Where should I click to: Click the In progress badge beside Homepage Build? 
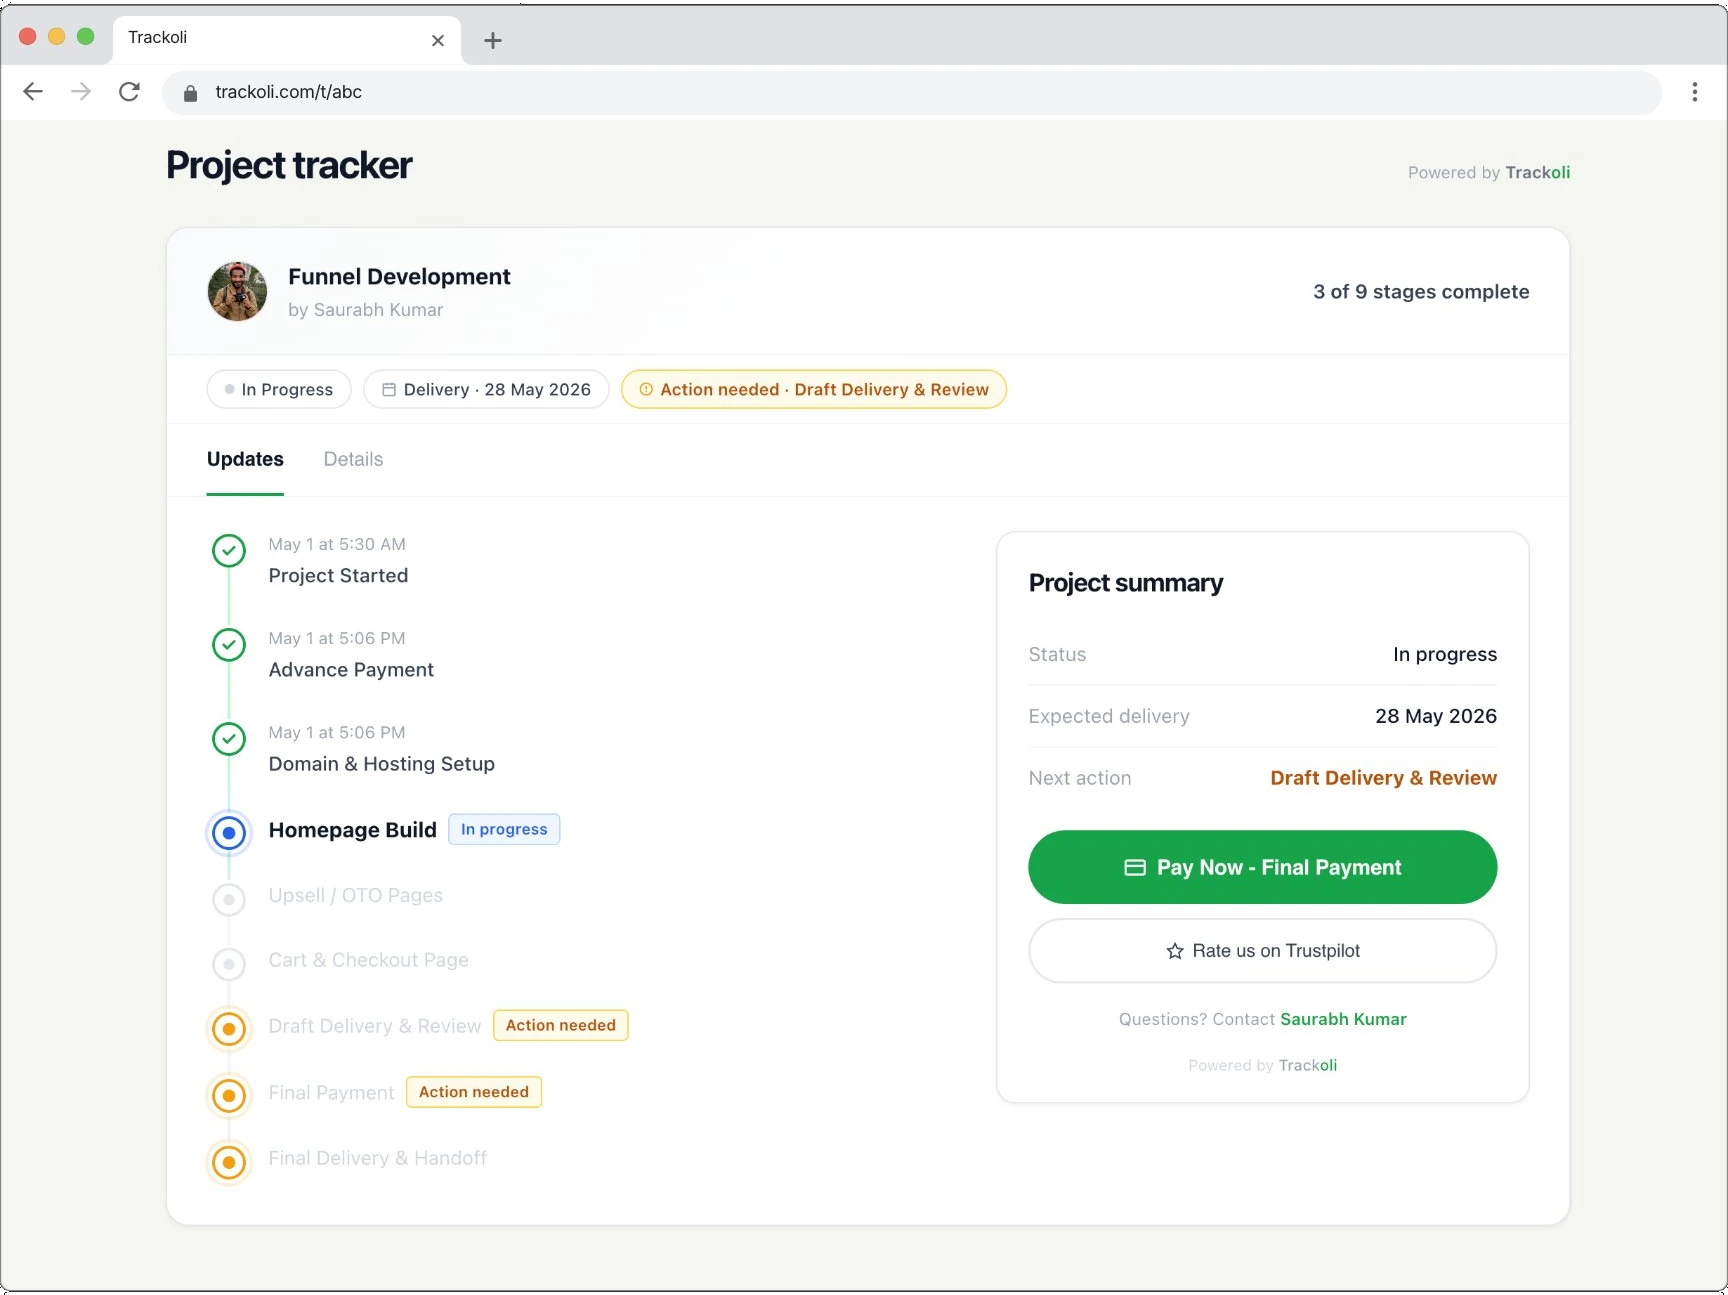pos(504,829)
